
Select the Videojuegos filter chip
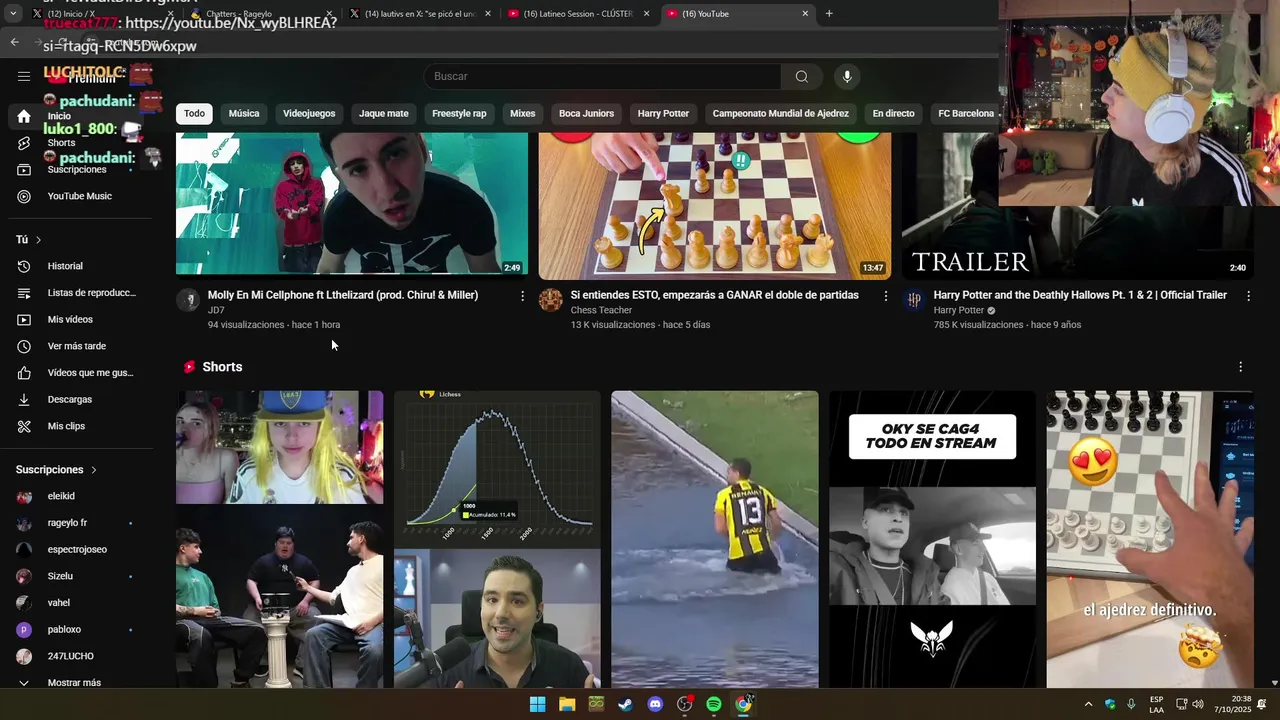(x=309, y=114)
